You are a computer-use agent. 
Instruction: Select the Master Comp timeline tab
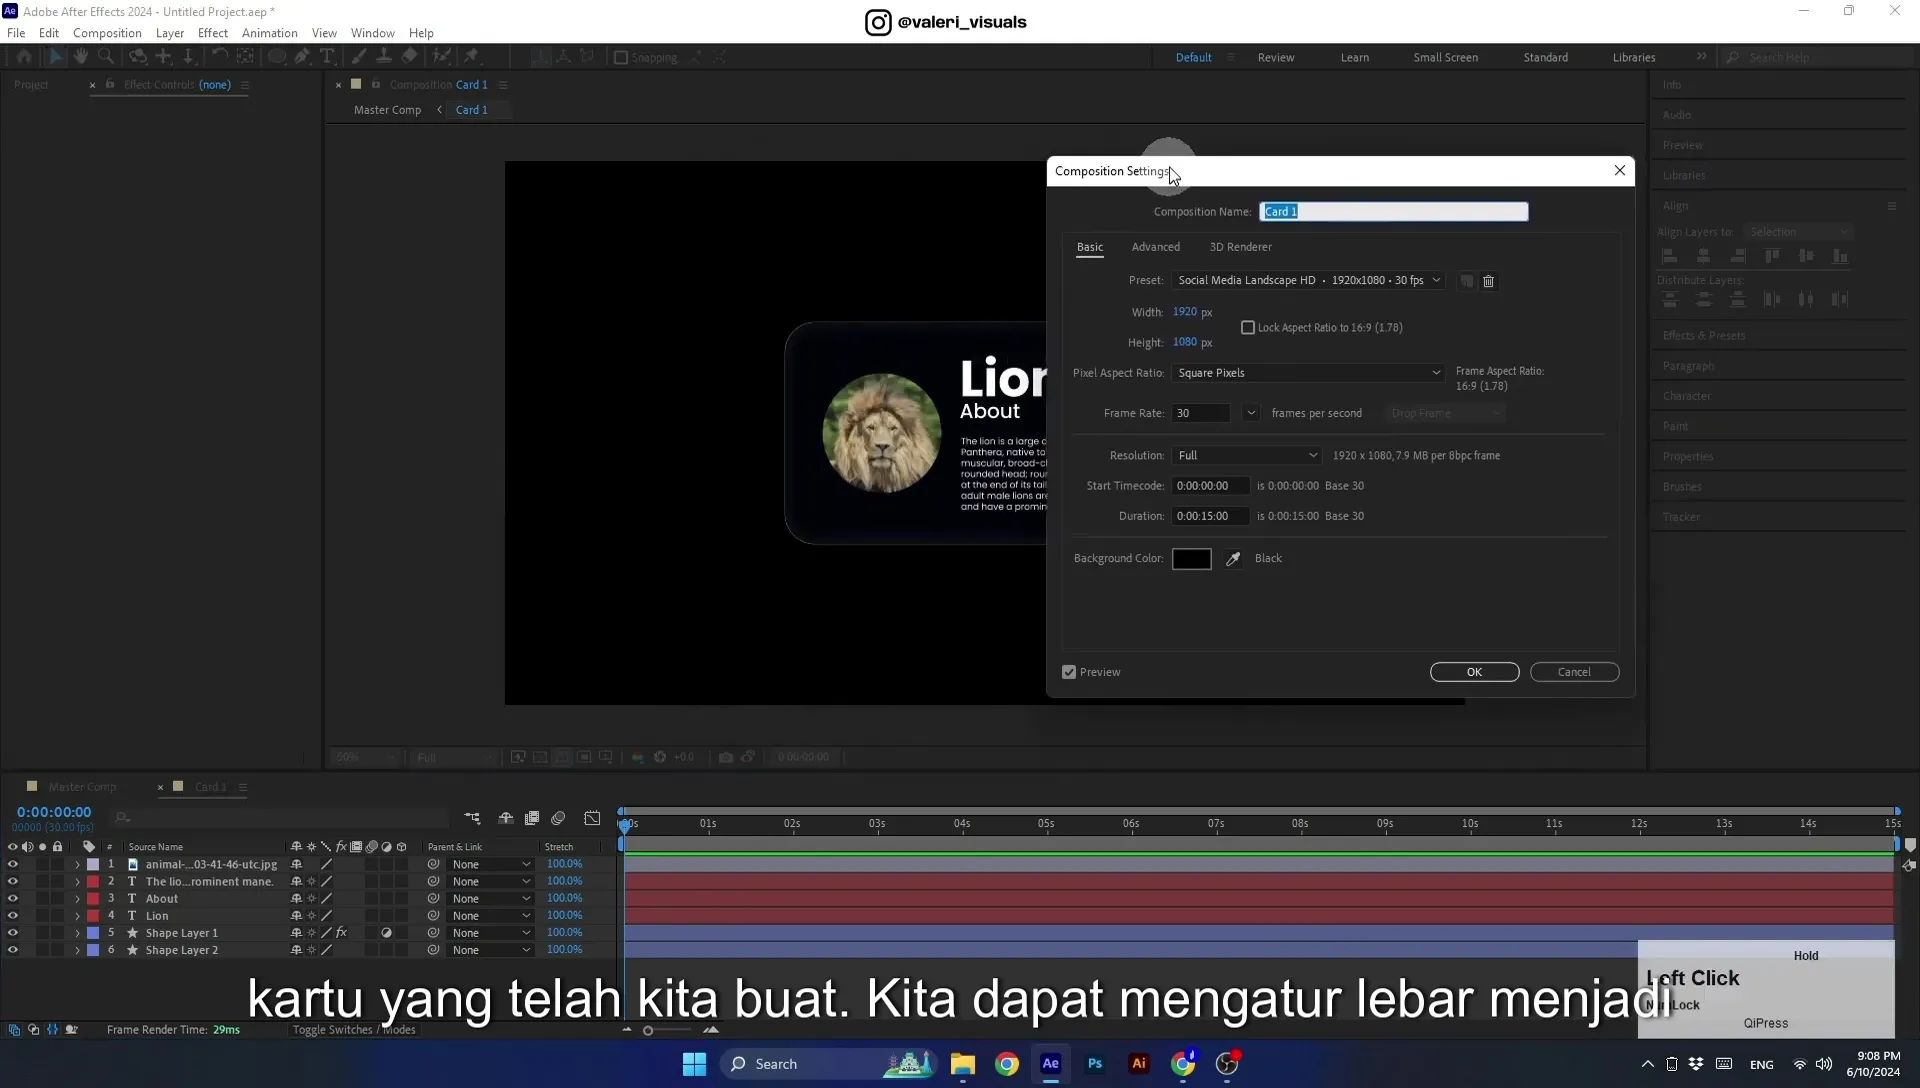(x=82, y=787)
